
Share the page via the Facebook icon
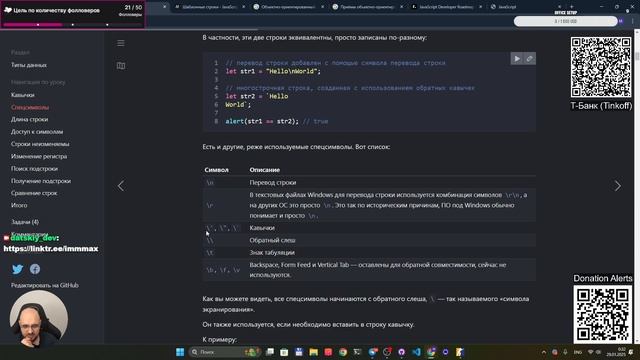(35, 269)
